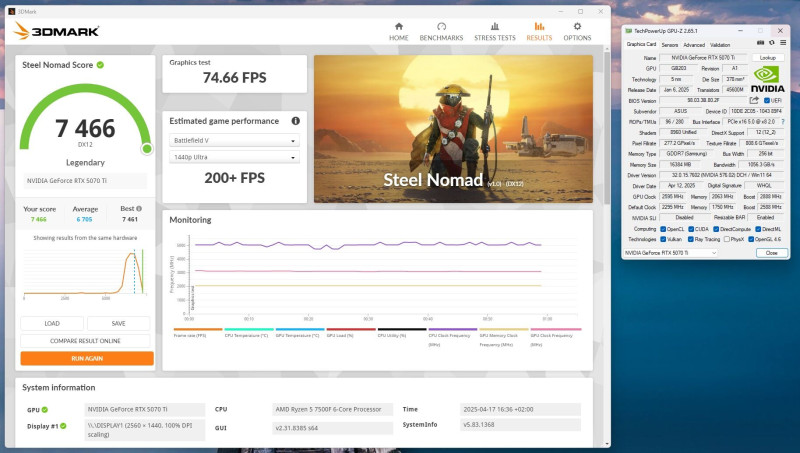Image resolution: width=800 pixels, height=453 pixels.
Task: Toggle GPU Memory Clock Frequency legend swatch
Action: pos(504,330)
